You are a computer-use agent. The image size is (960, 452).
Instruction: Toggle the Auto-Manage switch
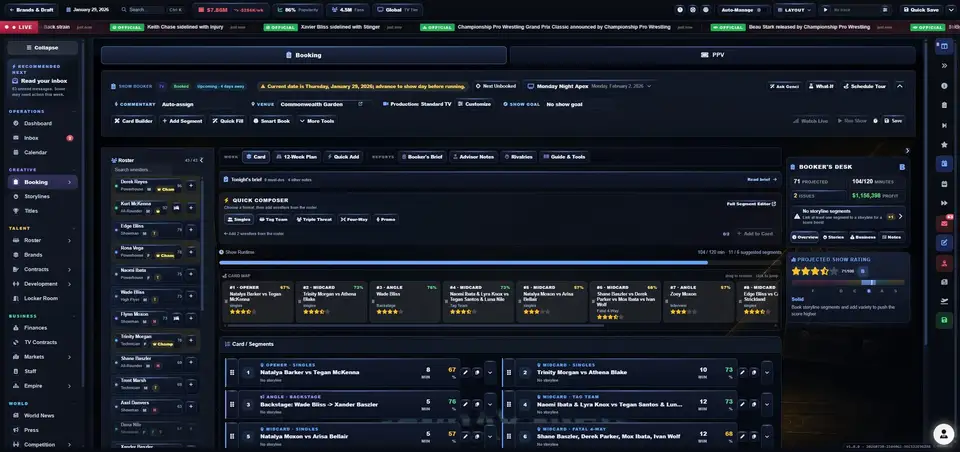[x=760, y=10]
